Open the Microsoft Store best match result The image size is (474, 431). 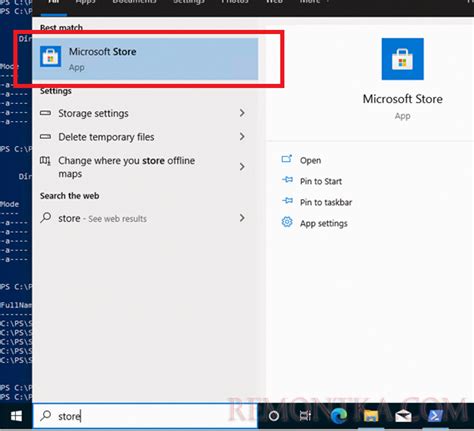145,59
